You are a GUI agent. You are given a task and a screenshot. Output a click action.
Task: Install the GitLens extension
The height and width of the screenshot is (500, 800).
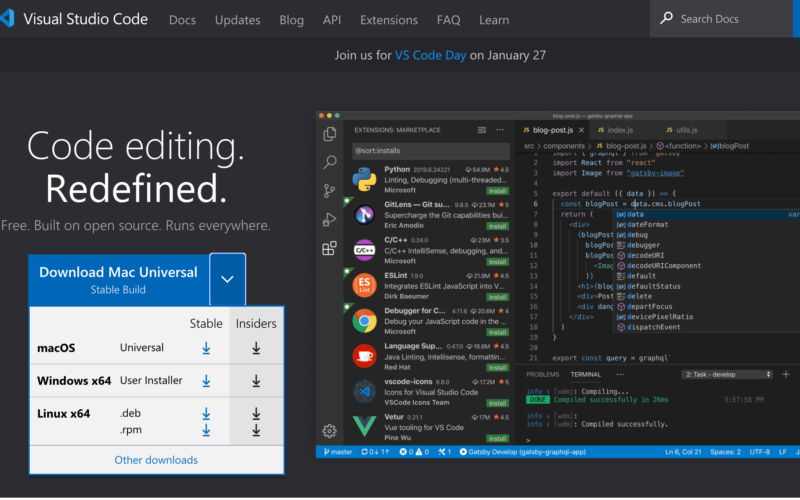(496, 226)
